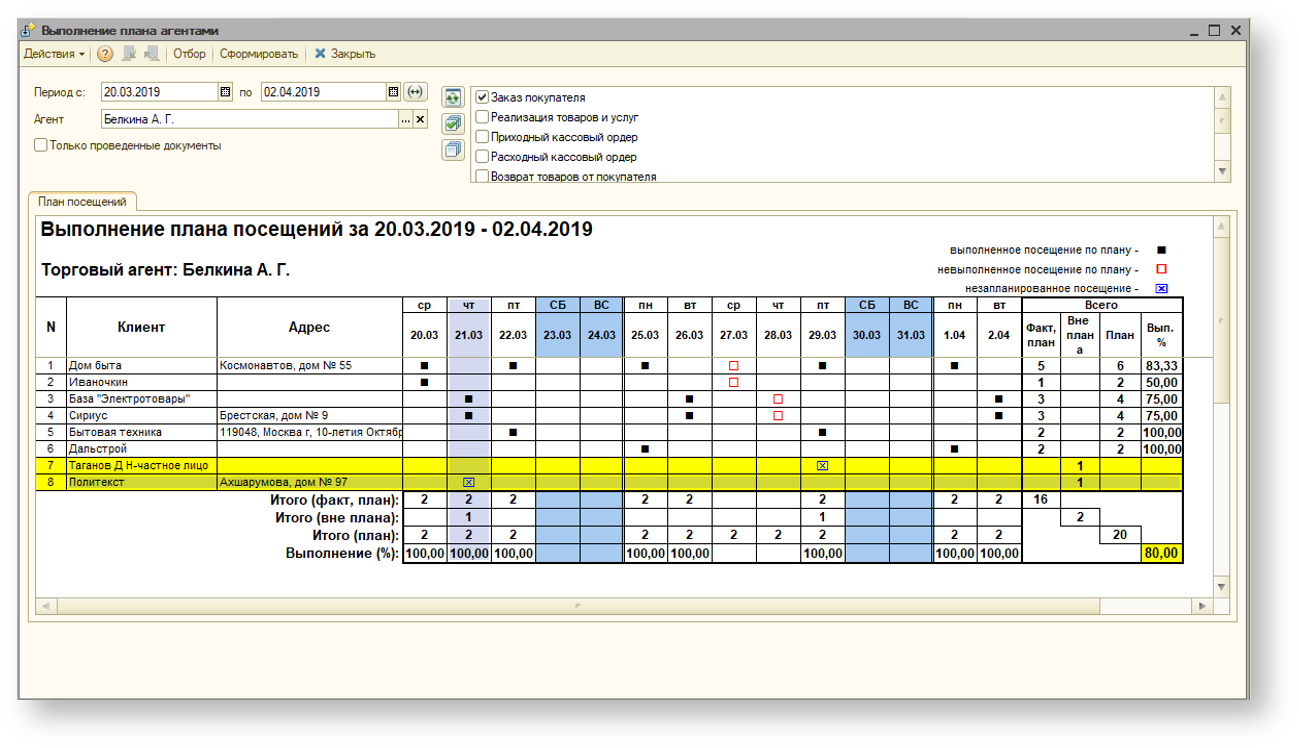This screenshot has width=1299, height=748.
Task: Click address Брестская, дом № 9
Action: coord(310,415)
